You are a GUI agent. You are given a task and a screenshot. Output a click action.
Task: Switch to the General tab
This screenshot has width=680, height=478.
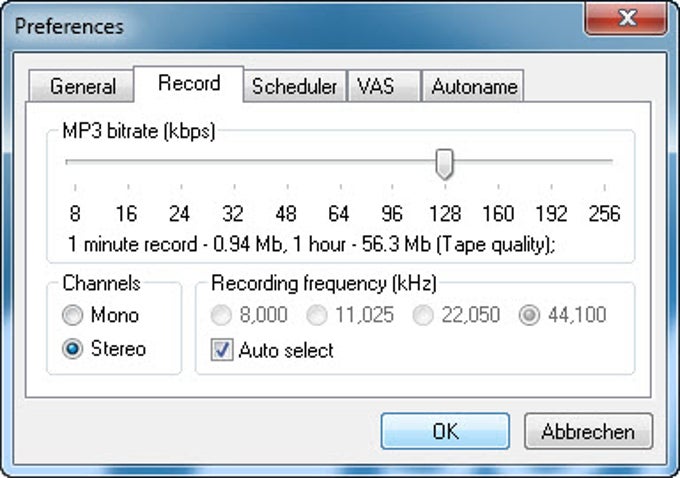(81, 86)
